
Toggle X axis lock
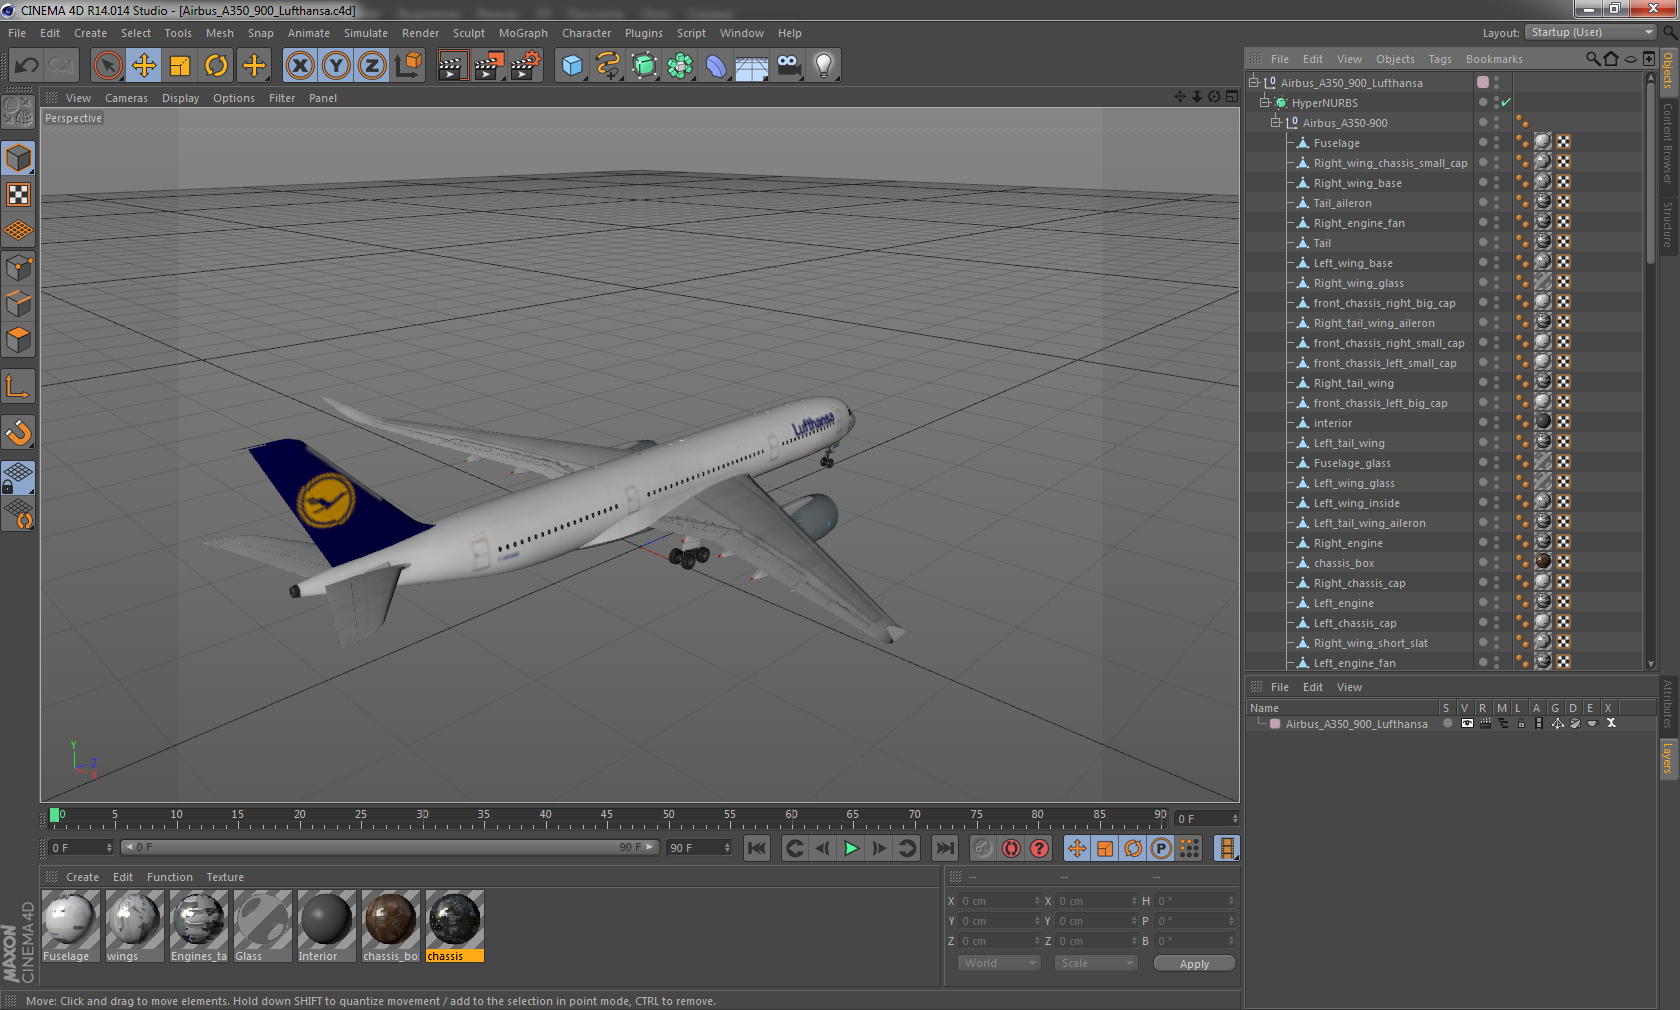click(300, 66)
